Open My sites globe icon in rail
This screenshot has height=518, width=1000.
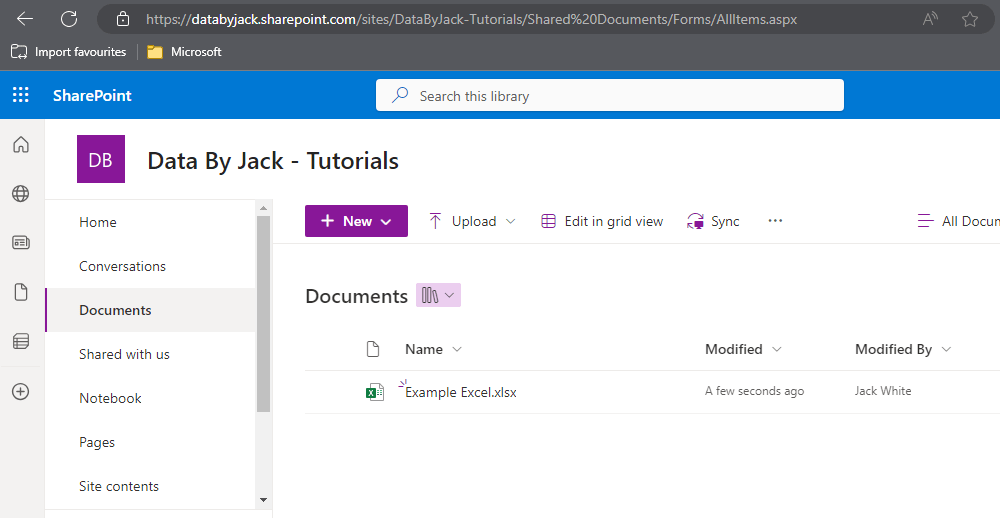click(x=20, y=194)
